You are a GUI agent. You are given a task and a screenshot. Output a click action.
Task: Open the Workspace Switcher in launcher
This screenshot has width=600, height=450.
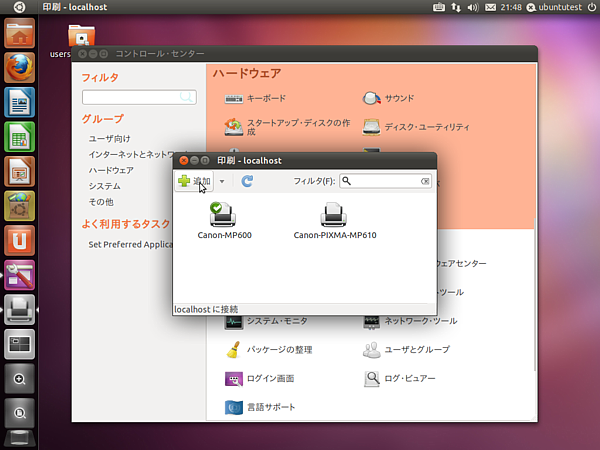[x=20, y=344]
